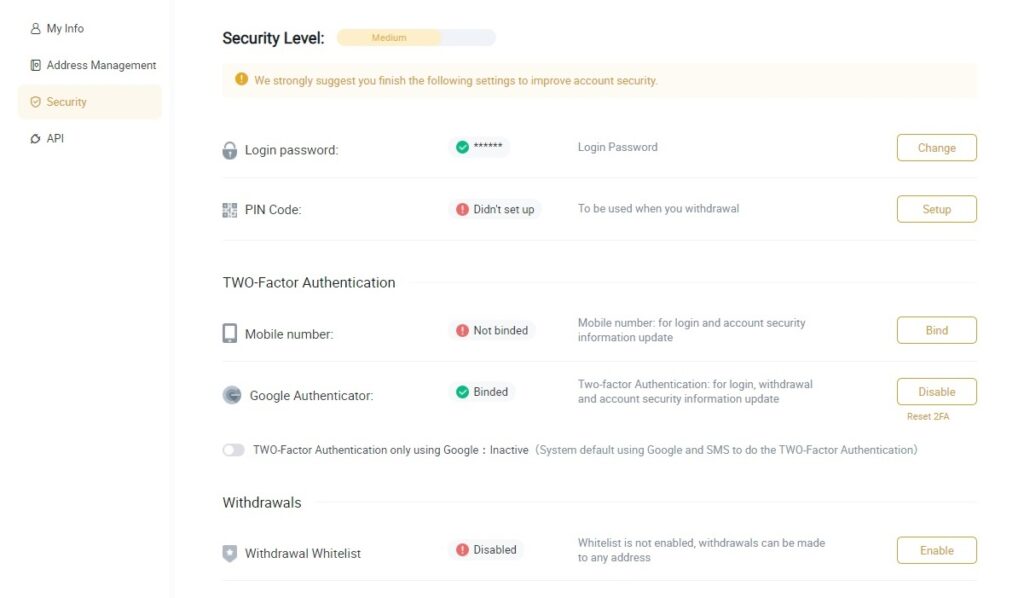Click the Medium security level bar
1024x598 pixels.
click(x=416, y=38)
